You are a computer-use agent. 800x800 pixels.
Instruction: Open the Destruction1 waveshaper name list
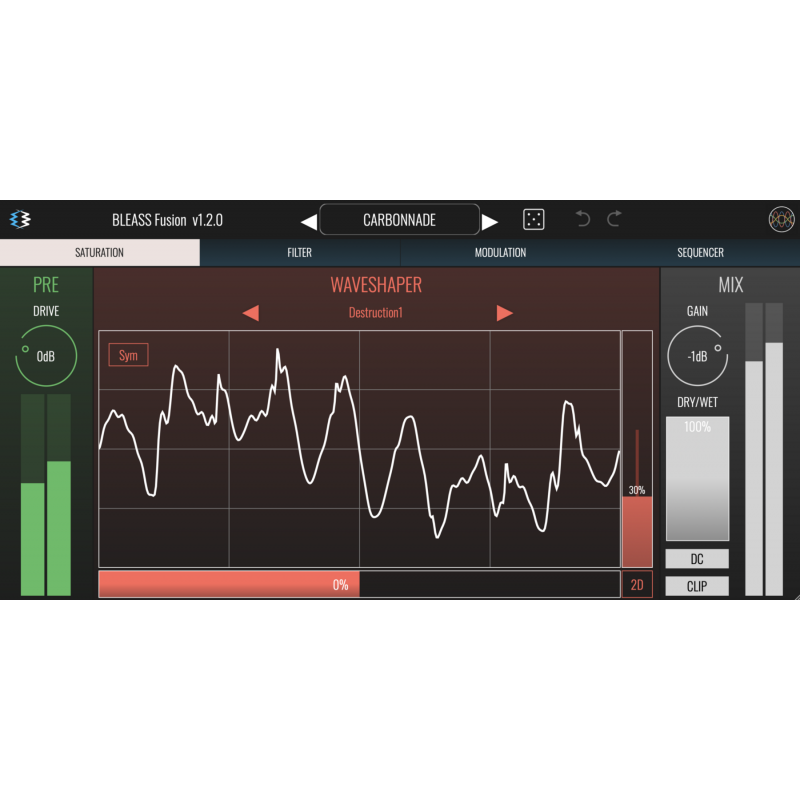tap(375, 313)
